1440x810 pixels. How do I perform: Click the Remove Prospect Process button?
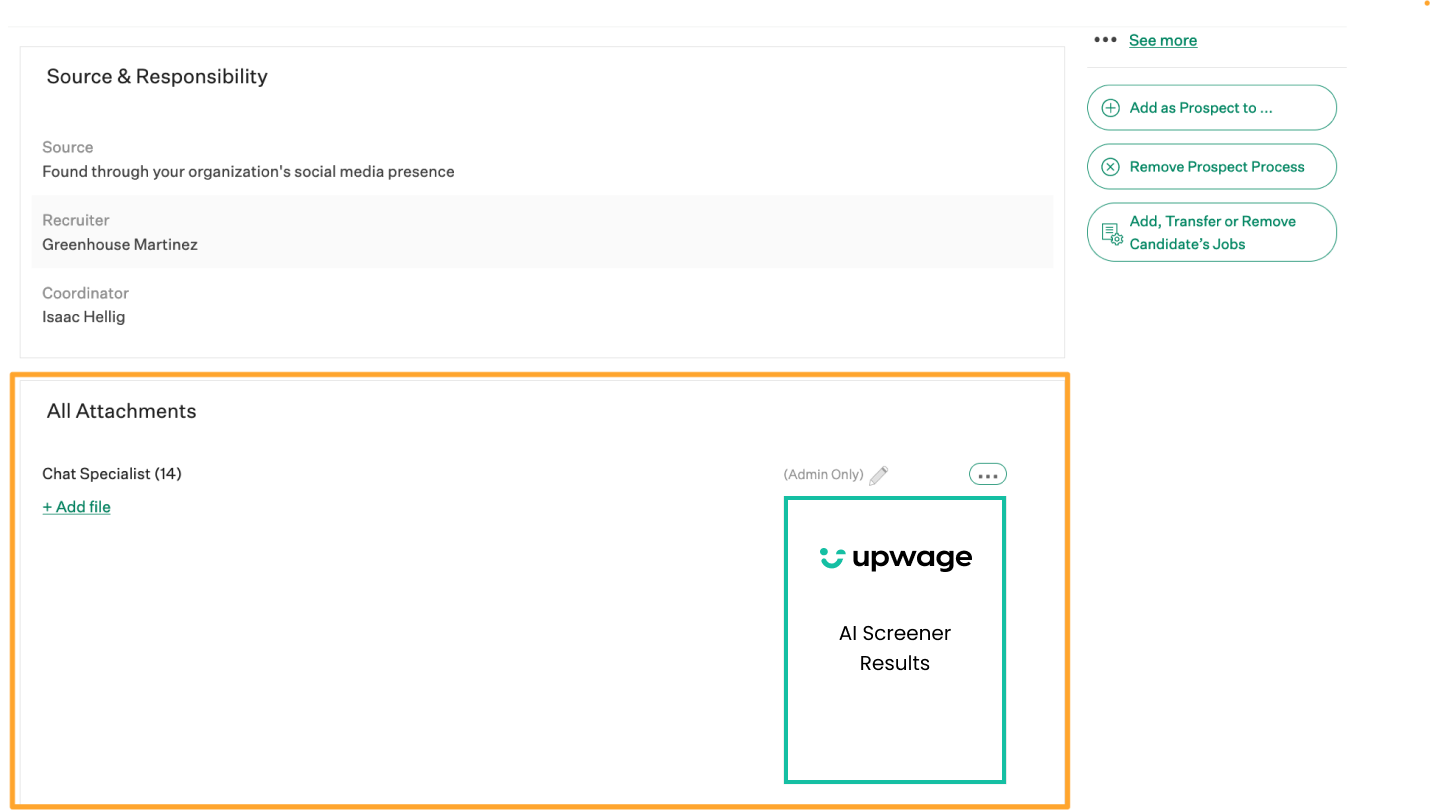[x=1212, y=167]
